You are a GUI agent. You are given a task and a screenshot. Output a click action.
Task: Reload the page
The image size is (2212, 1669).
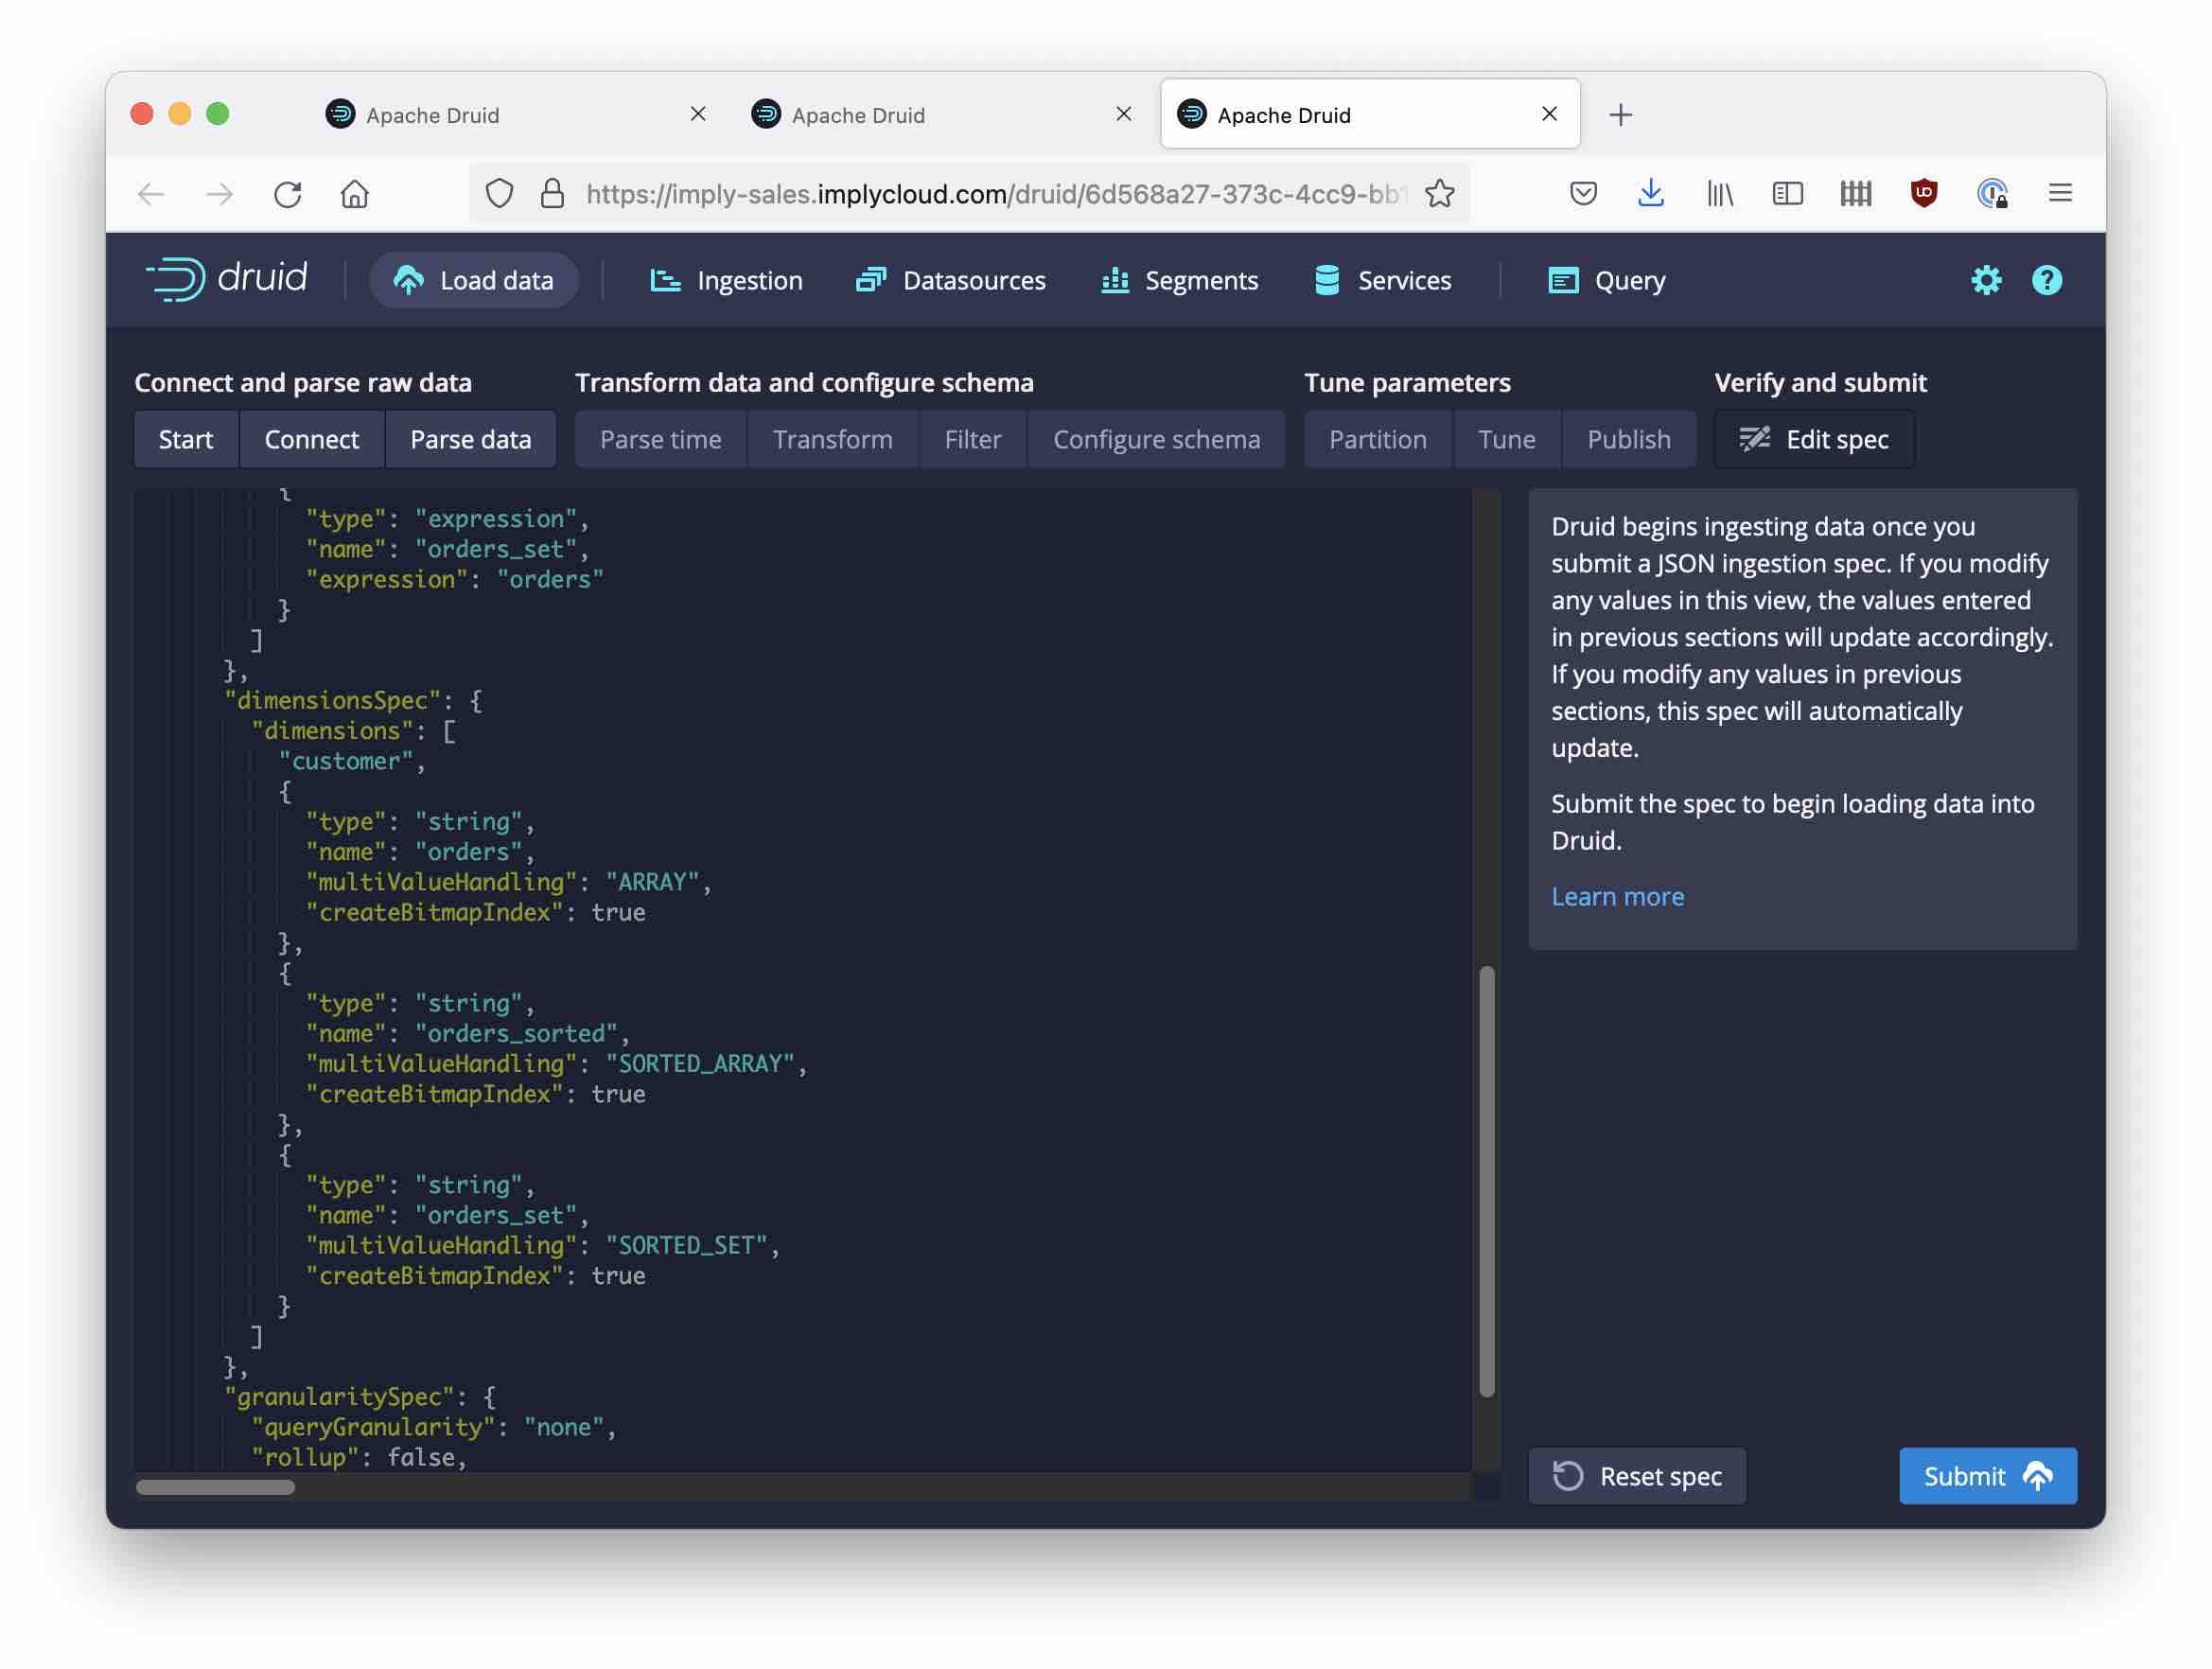[288, 193]
